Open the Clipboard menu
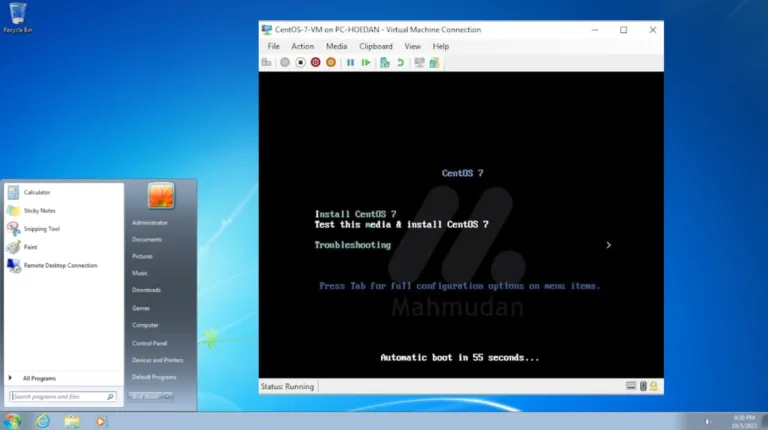Viewport: 768px width, 430px height. coord(376,46)
